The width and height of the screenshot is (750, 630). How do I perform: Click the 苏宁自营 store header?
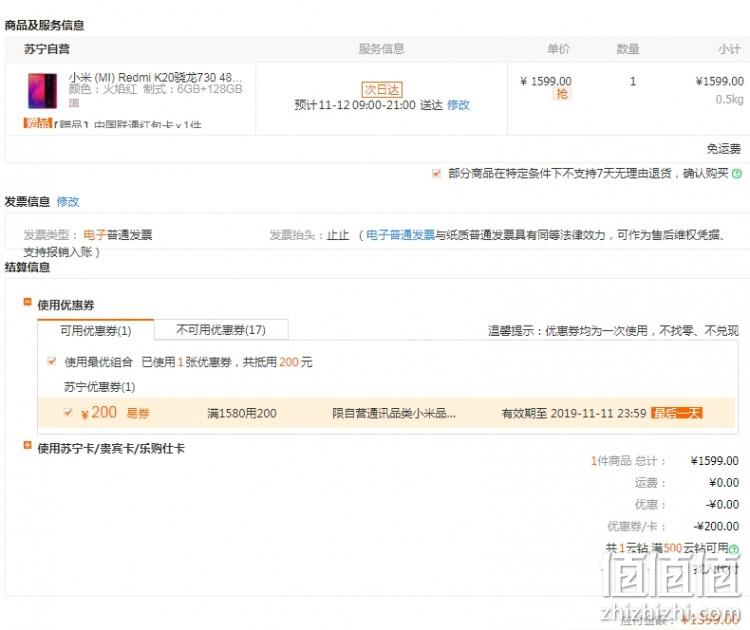tap(47, 49)
